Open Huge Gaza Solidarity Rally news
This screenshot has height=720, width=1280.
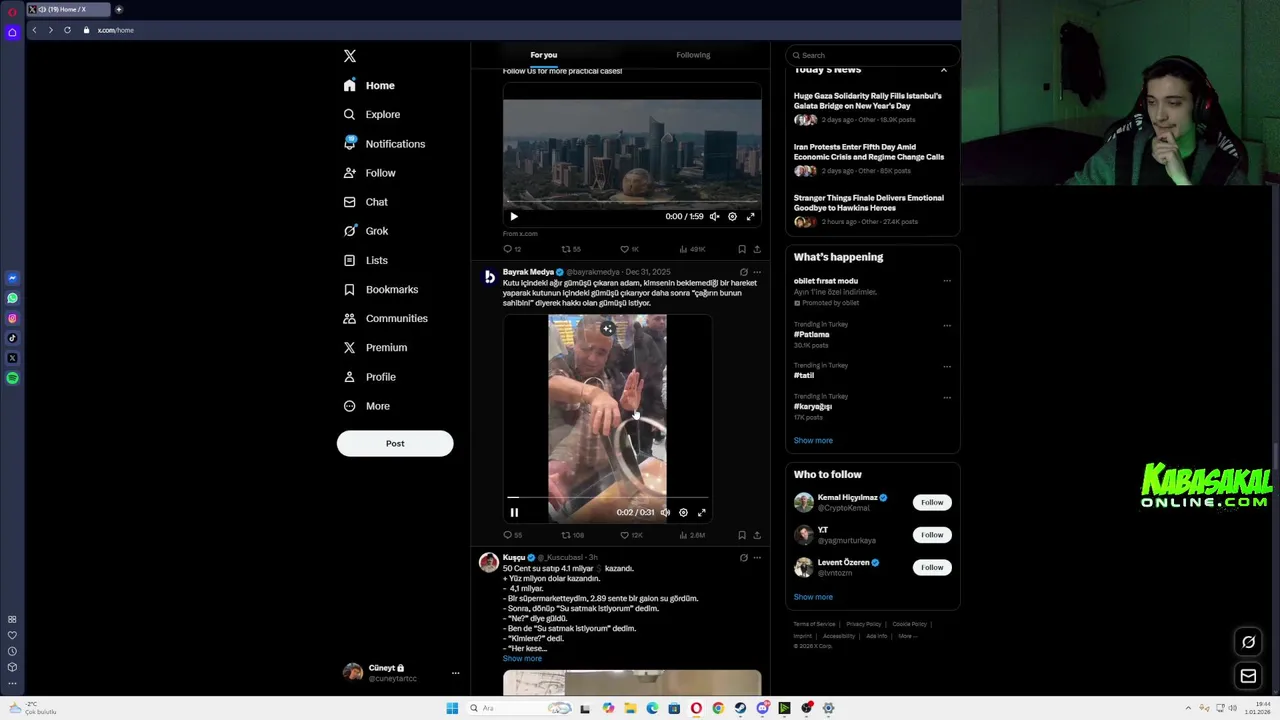point(868,101)
